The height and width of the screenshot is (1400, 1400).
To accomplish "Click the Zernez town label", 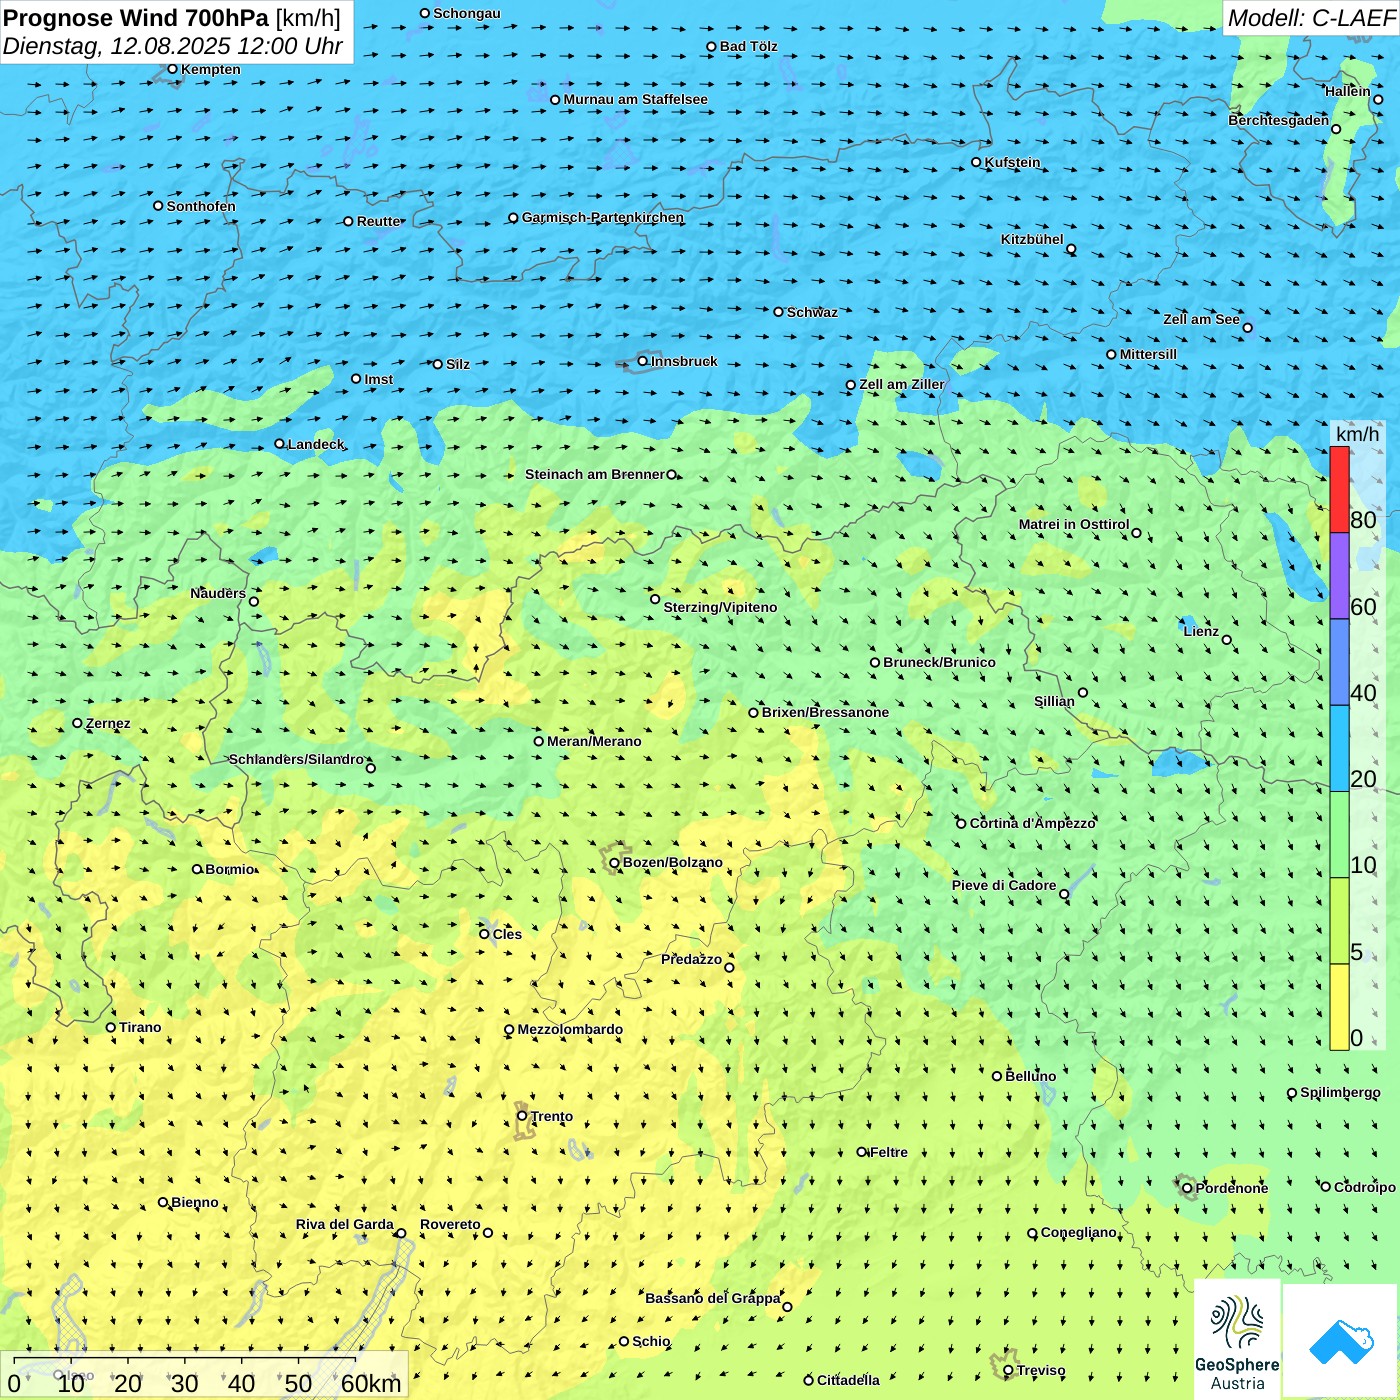I will tap(108, 723).
